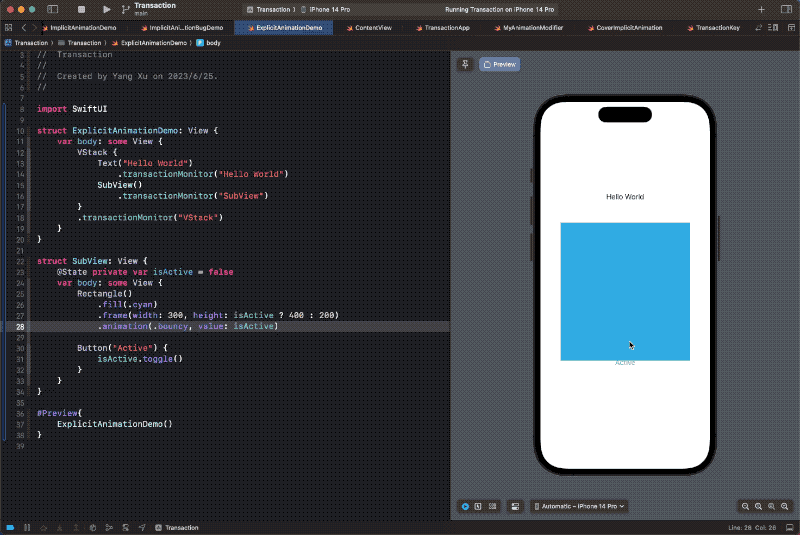Click the Run play button in toolbar

(x=106, y=9)
